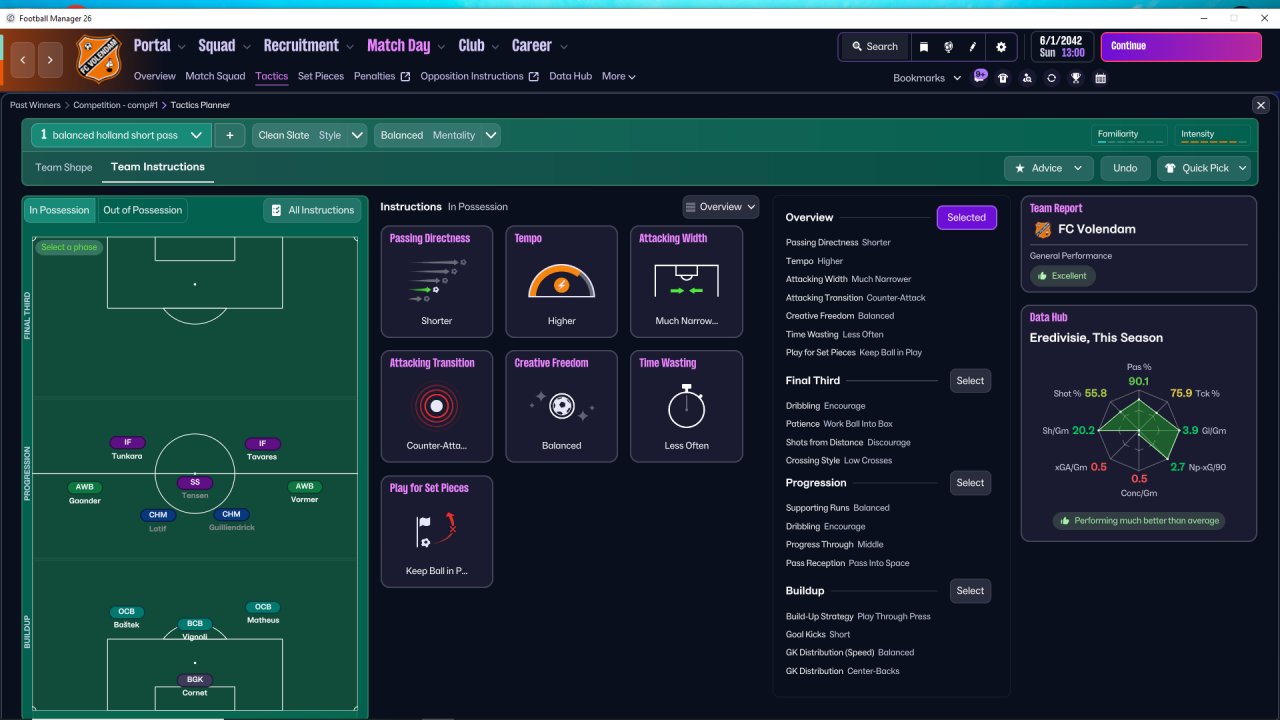Close the Tactics Planner with the X button
The image size is (1280, 720).
click(x=1261, y=105)
